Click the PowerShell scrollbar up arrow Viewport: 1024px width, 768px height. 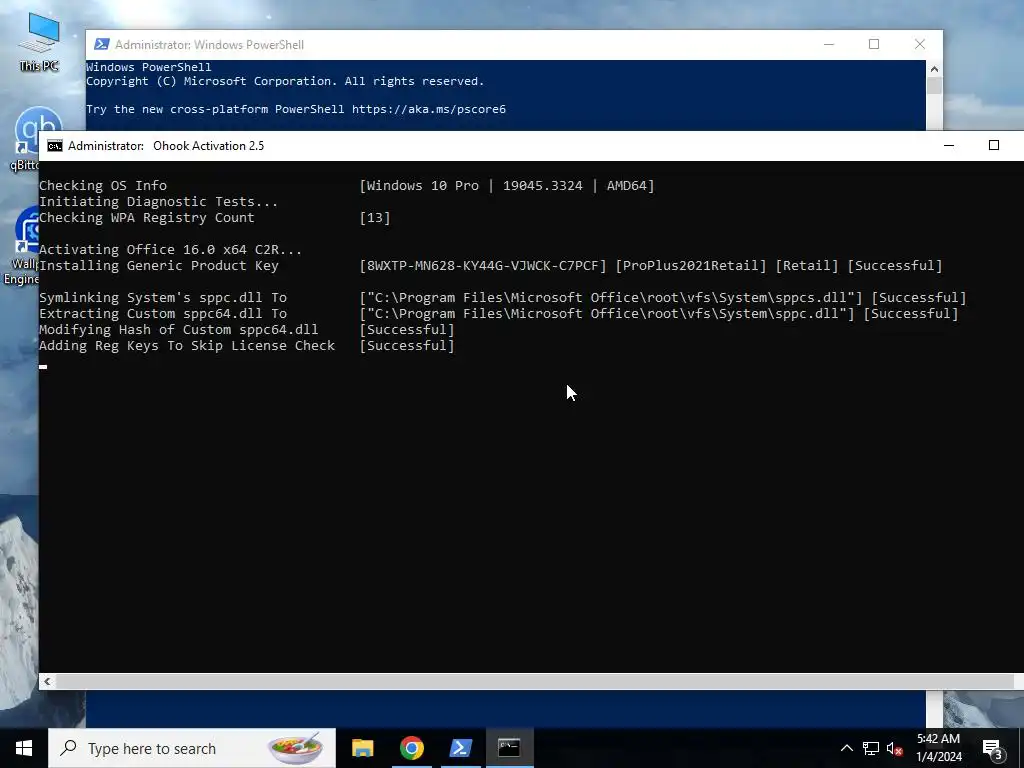coord(934,69)
